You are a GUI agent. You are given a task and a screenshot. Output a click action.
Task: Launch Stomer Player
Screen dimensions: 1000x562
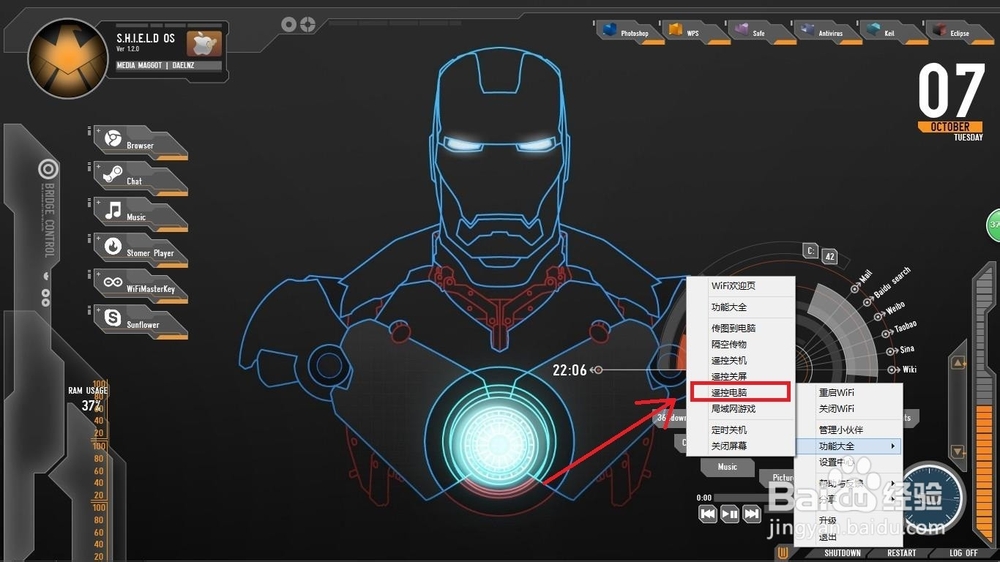140,249
